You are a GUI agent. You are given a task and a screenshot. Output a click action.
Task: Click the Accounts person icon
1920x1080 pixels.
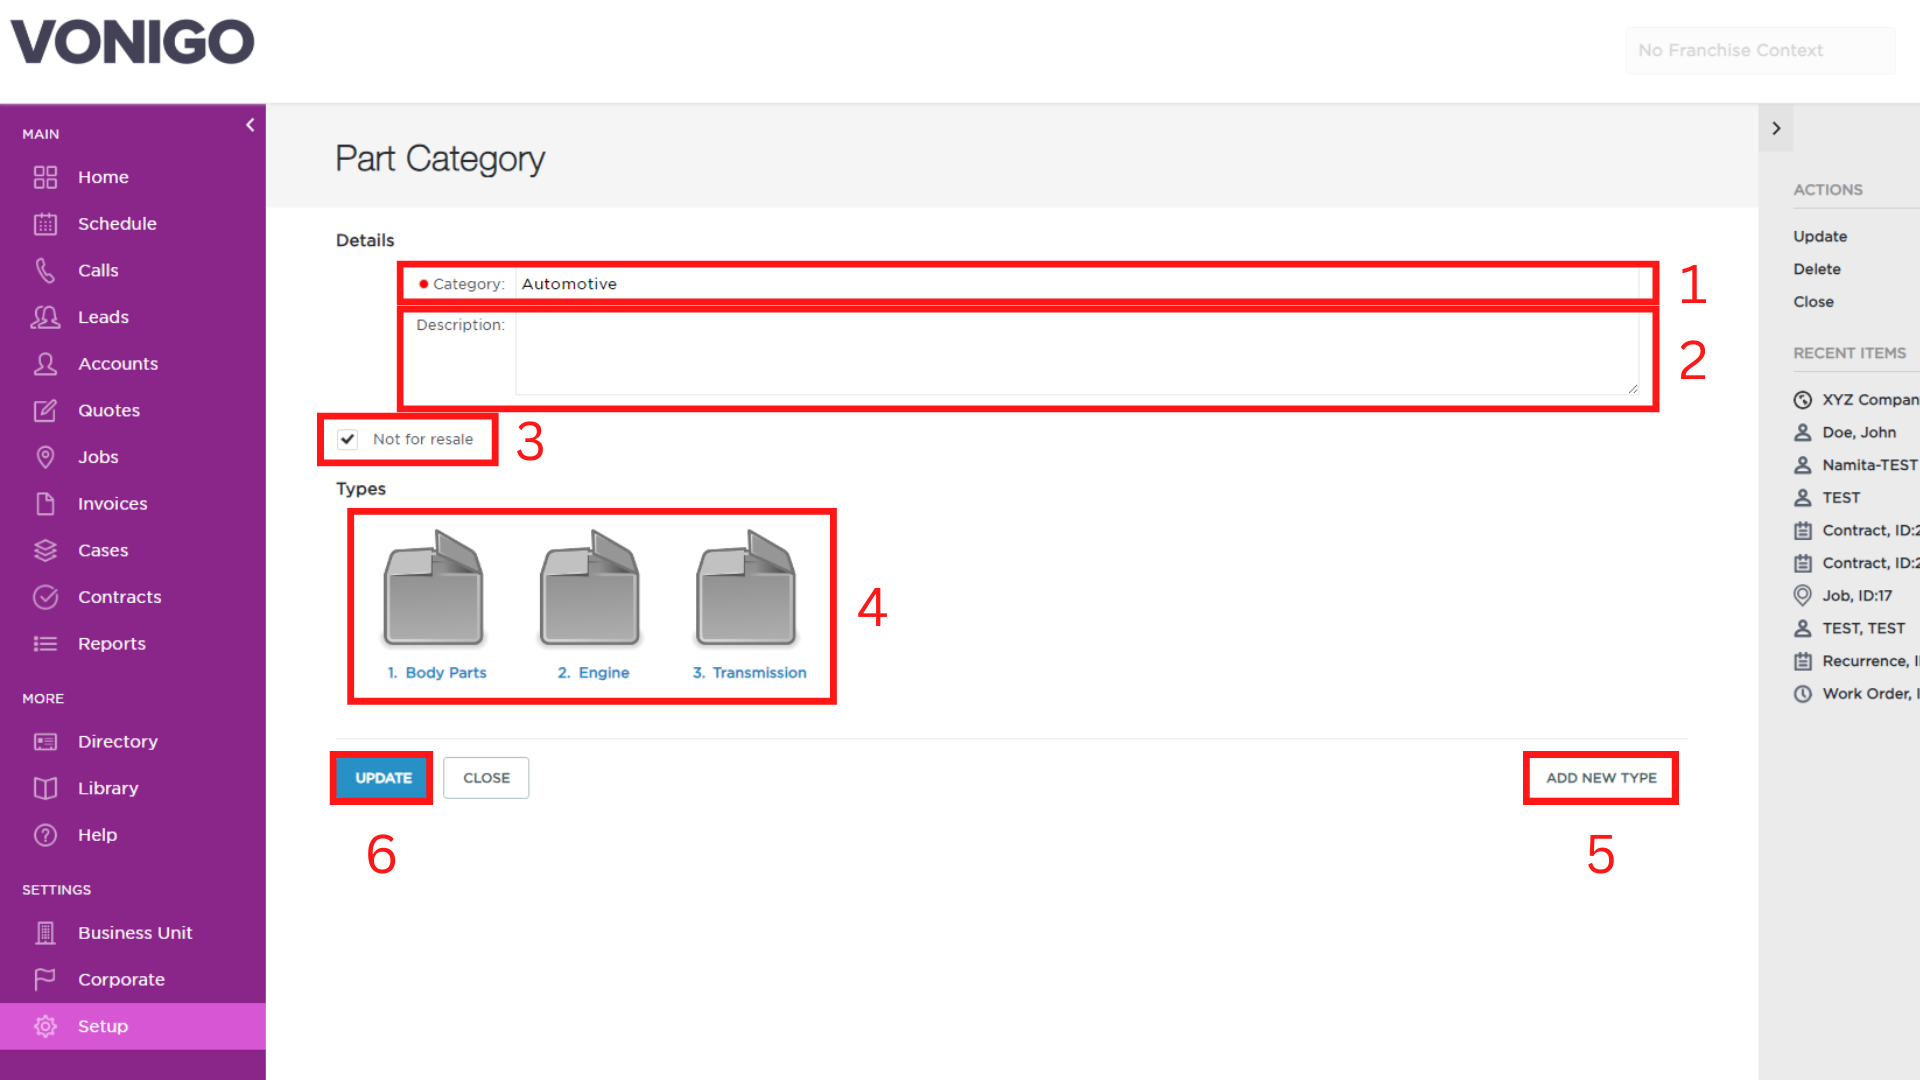click(x=45, y=364)
